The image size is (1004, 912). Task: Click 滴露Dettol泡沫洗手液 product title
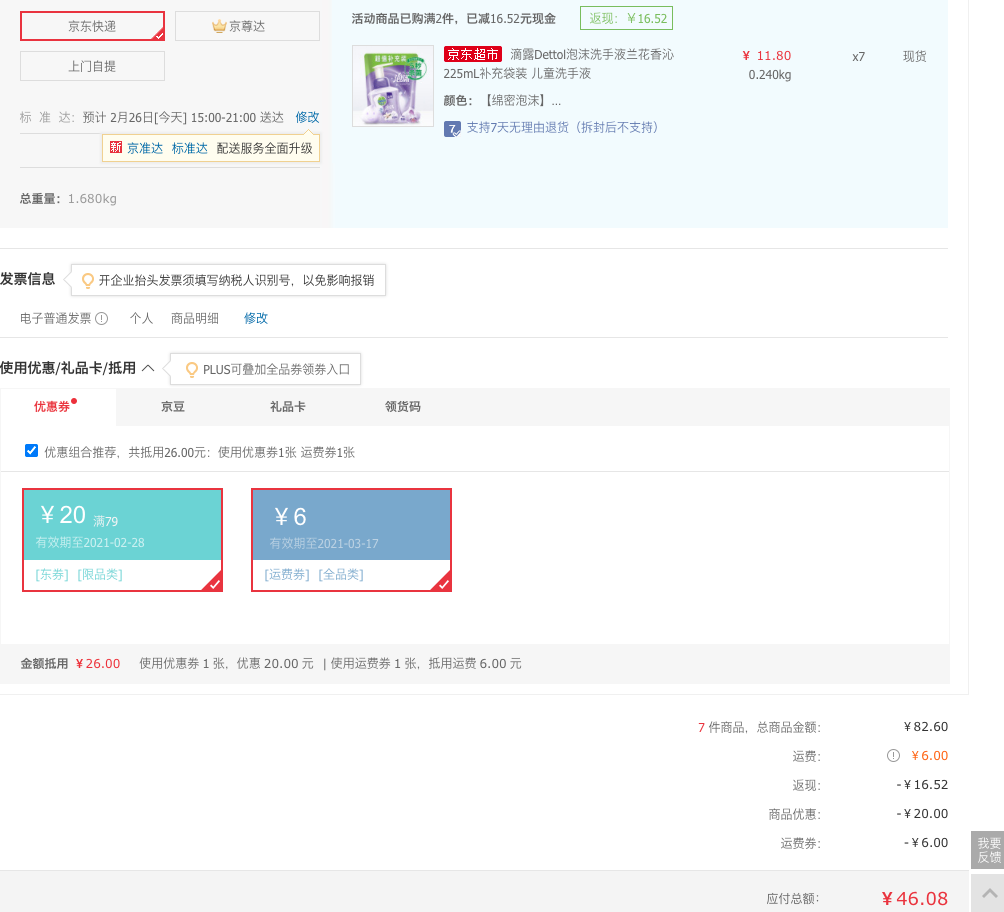(558, 64)
